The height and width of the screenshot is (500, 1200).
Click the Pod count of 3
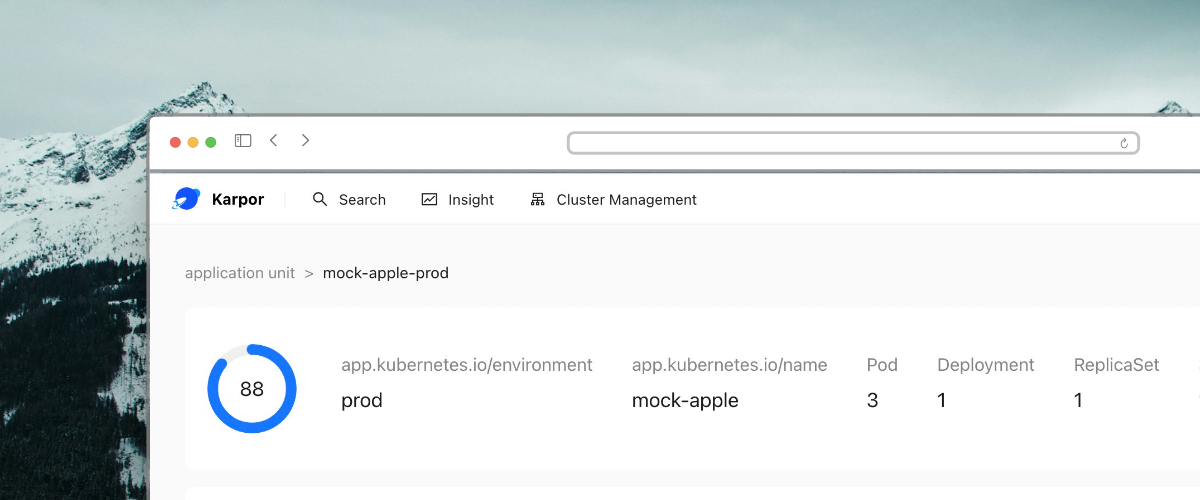(872, 401)
